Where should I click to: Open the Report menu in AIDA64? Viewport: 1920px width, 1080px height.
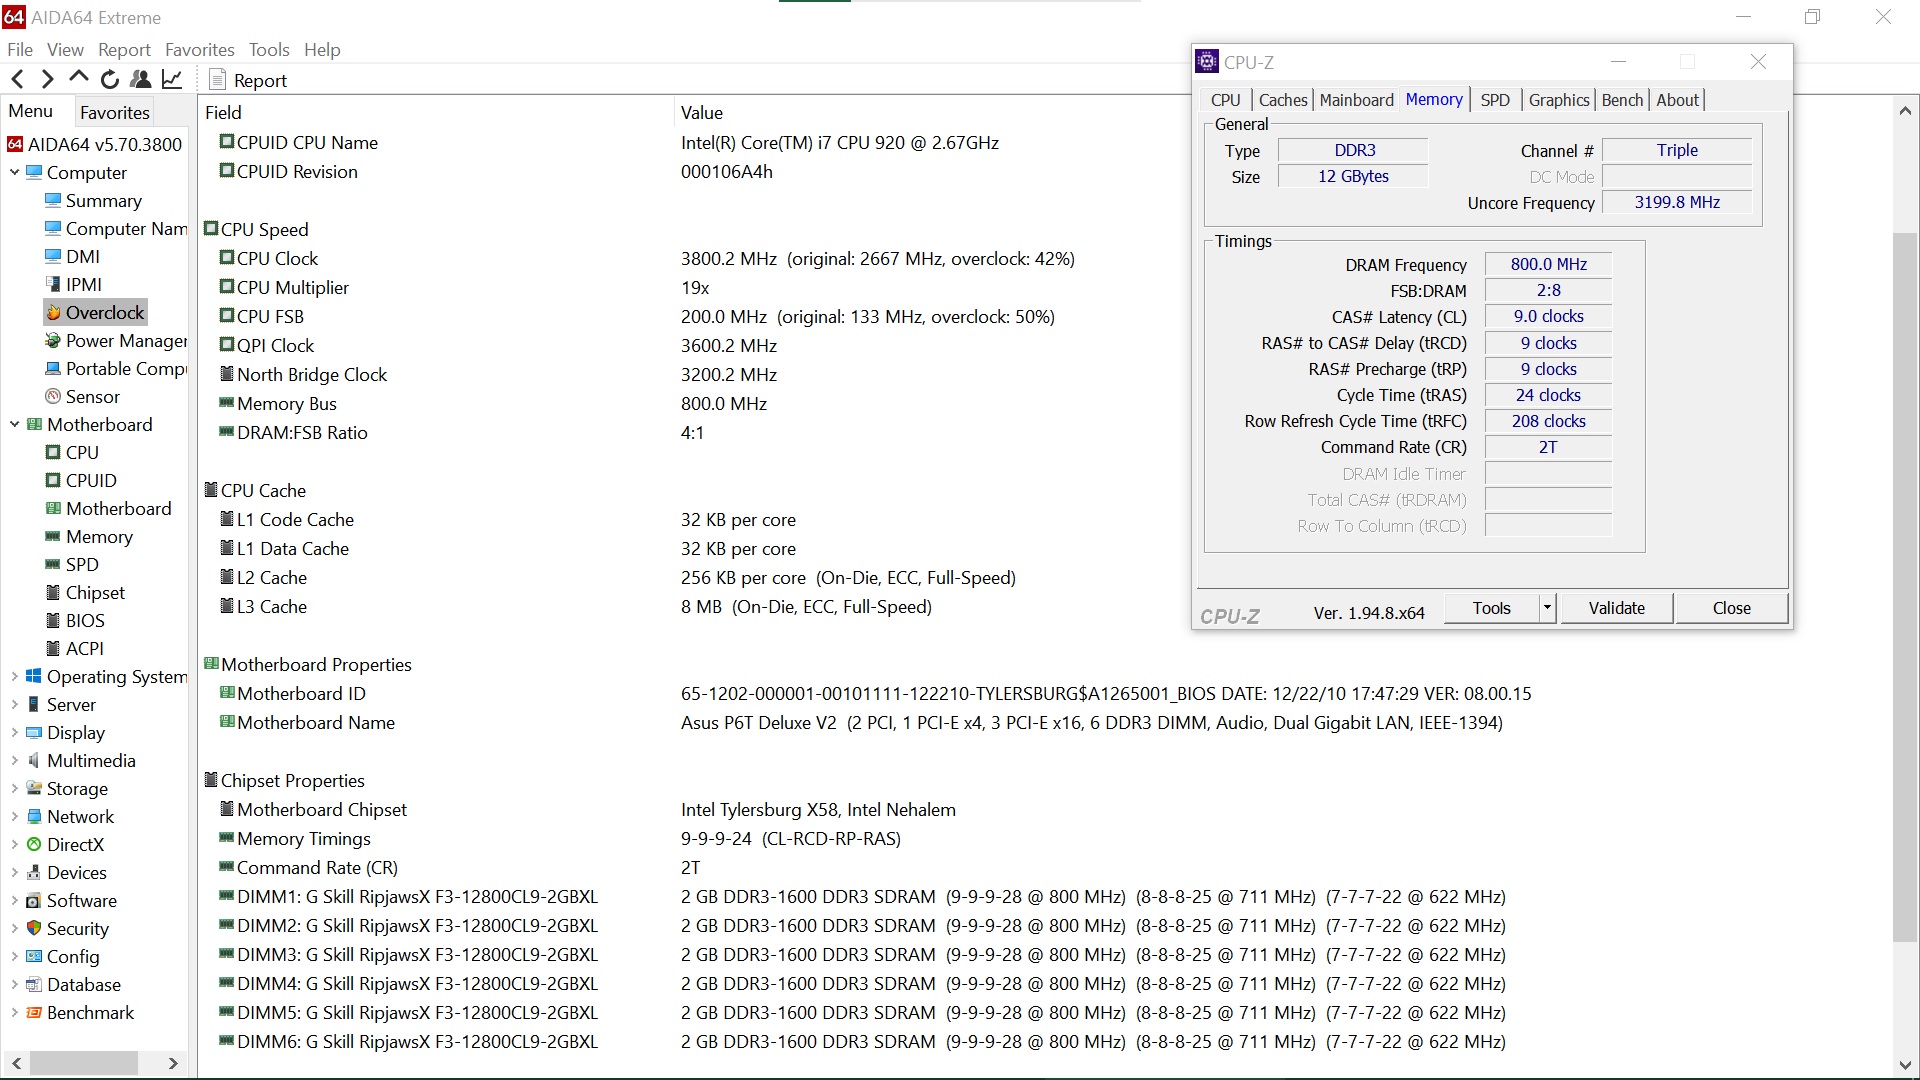(x=124, y=49)
